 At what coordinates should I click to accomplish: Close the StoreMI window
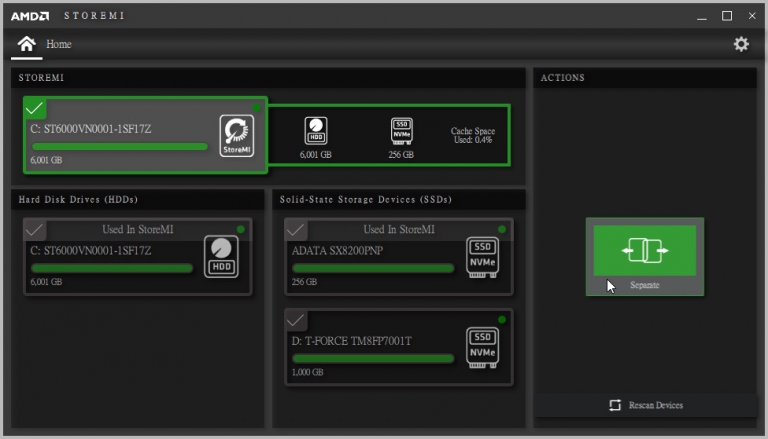pyautogui.click(x=752, y=16)
